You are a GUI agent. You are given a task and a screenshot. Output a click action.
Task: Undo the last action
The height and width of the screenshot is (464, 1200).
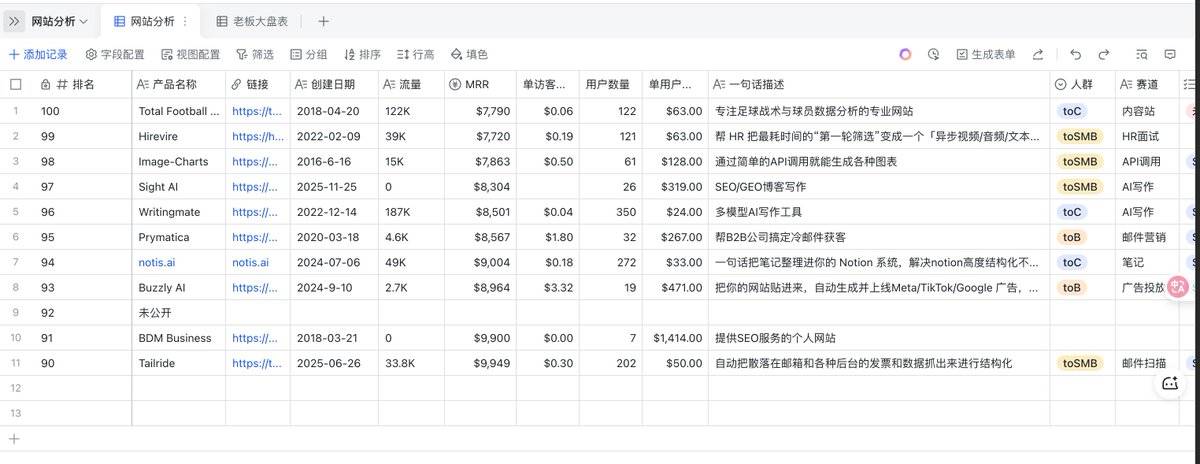tap(1075, 54)
